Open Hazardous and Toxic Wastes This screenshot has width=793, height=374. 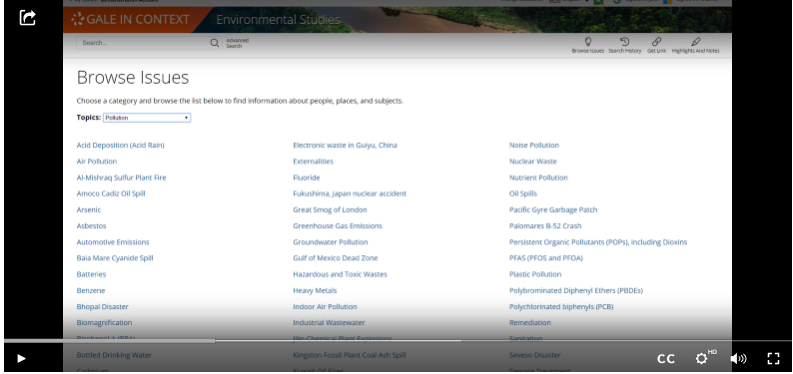[x=340, y=274]
